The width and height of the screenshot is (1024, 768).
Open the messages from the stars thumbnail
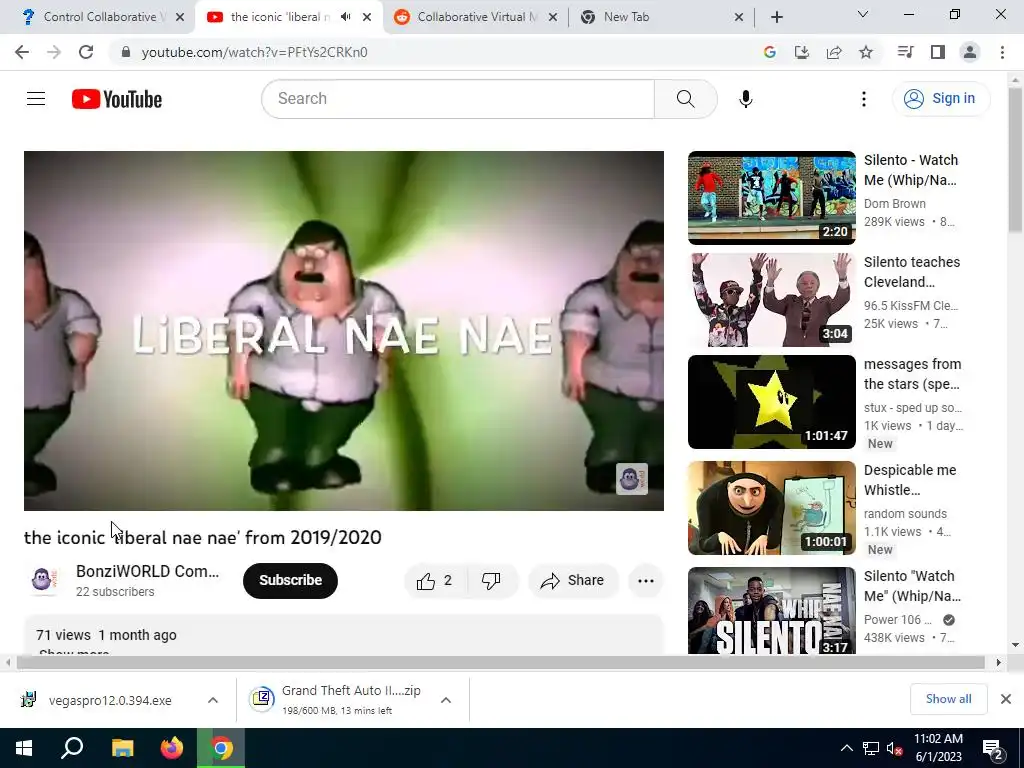771,402
